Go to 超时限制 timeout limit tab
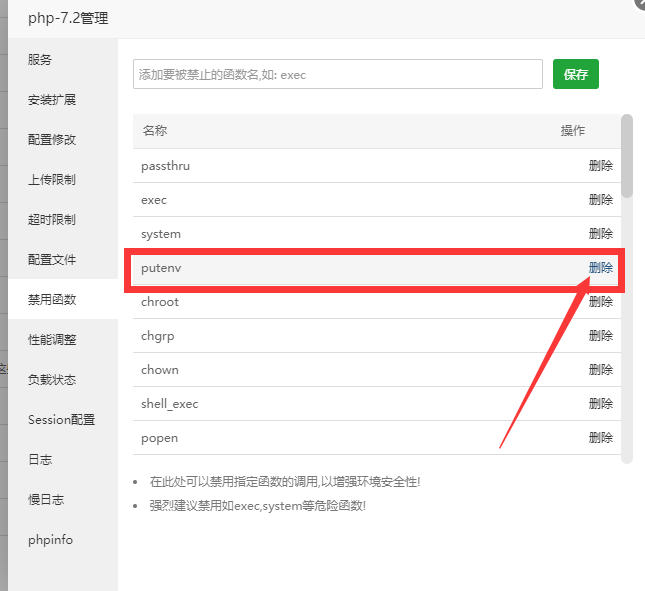645x591 pixels. (x=52, y=220)
